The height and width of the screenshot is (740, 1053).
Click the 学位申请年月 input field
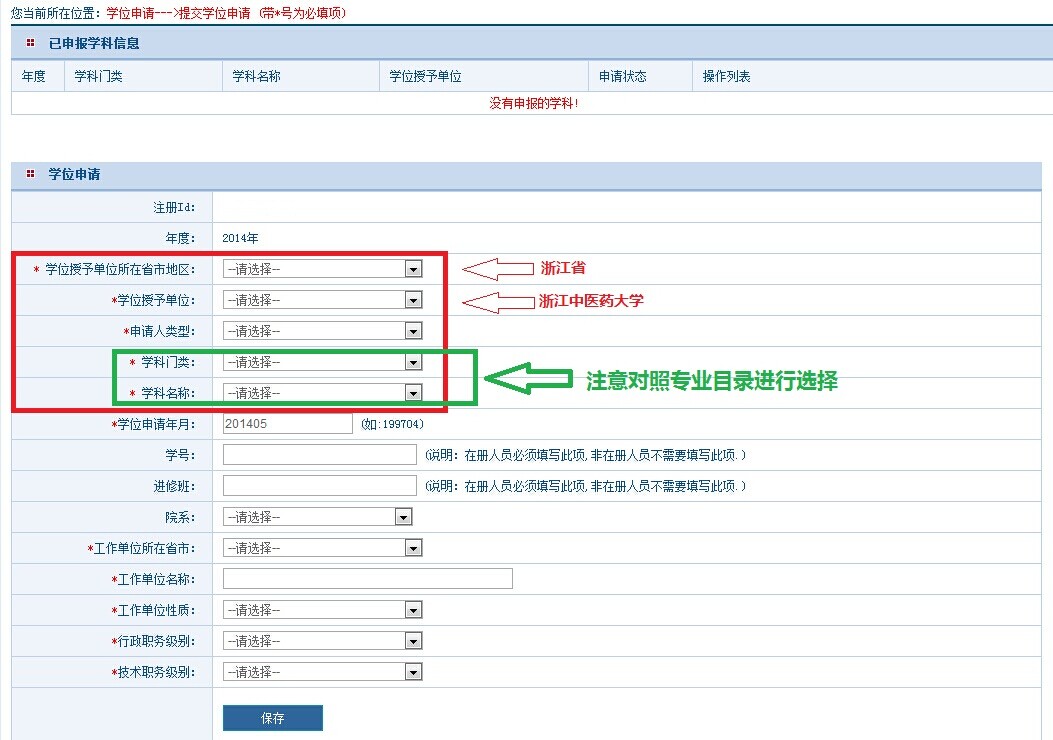pyautogui.click(x=288, y=424)
